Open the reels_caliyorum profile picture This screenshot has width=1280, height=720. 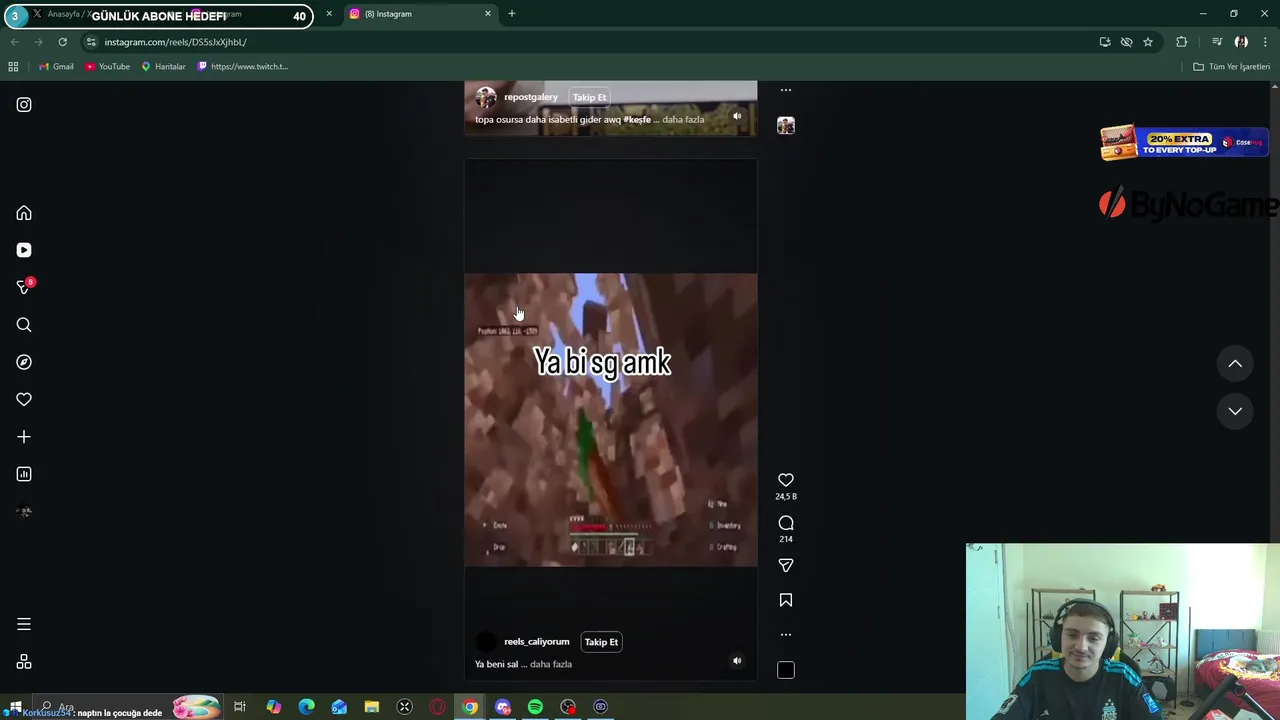485,642
